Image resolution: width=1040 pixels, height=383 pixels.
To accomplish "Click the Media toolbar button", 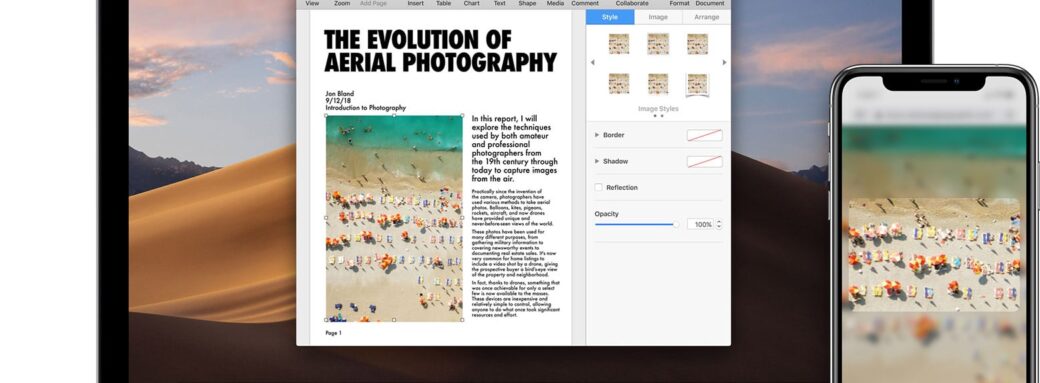I will [555, 3].
